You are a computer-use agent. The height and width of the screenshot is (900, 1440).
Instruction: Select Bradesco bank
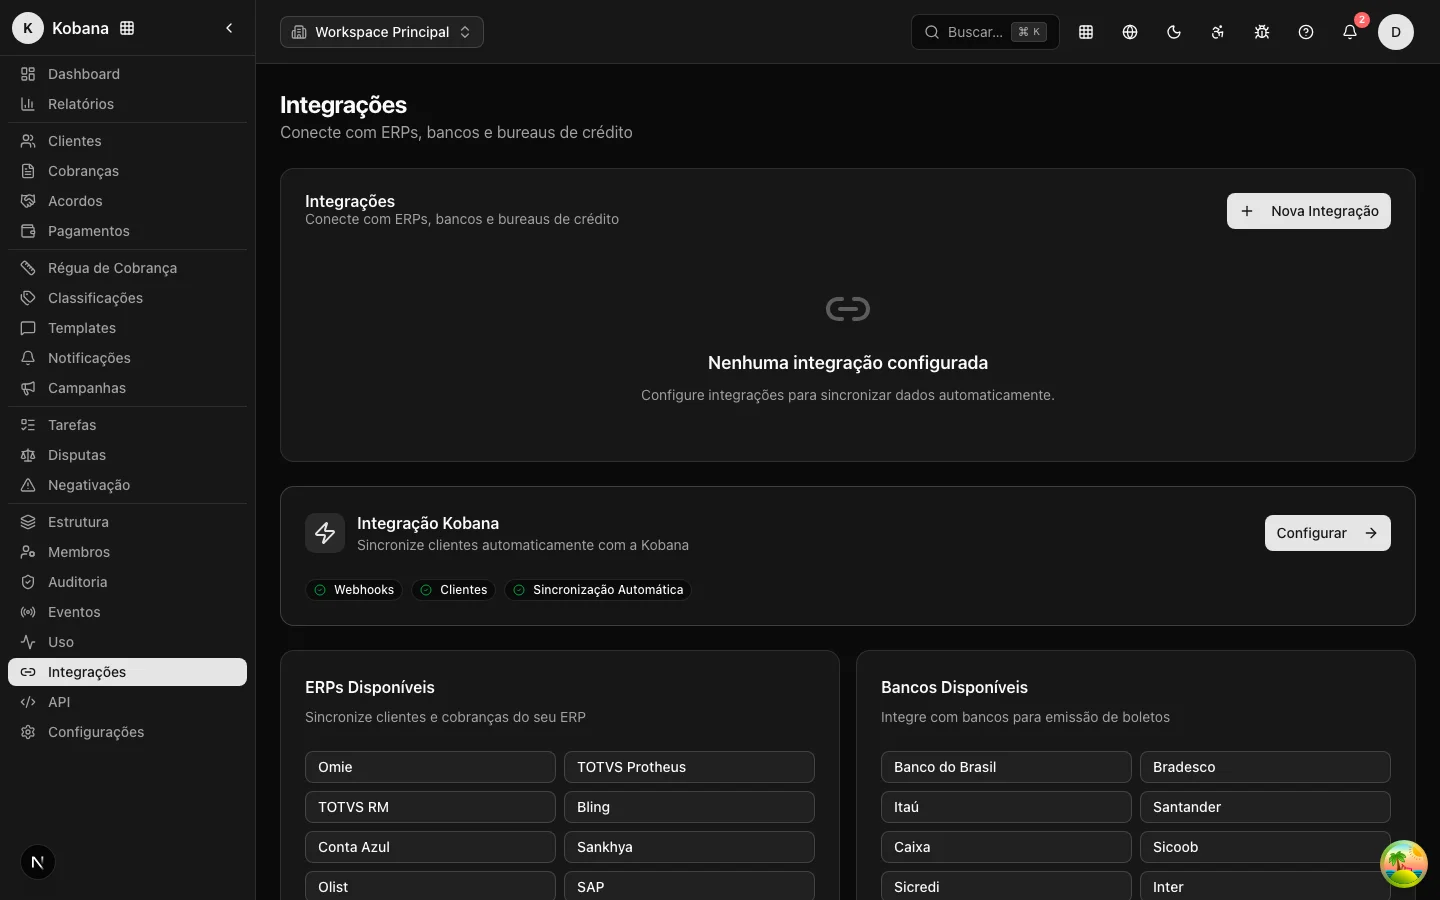(1265, 767)
